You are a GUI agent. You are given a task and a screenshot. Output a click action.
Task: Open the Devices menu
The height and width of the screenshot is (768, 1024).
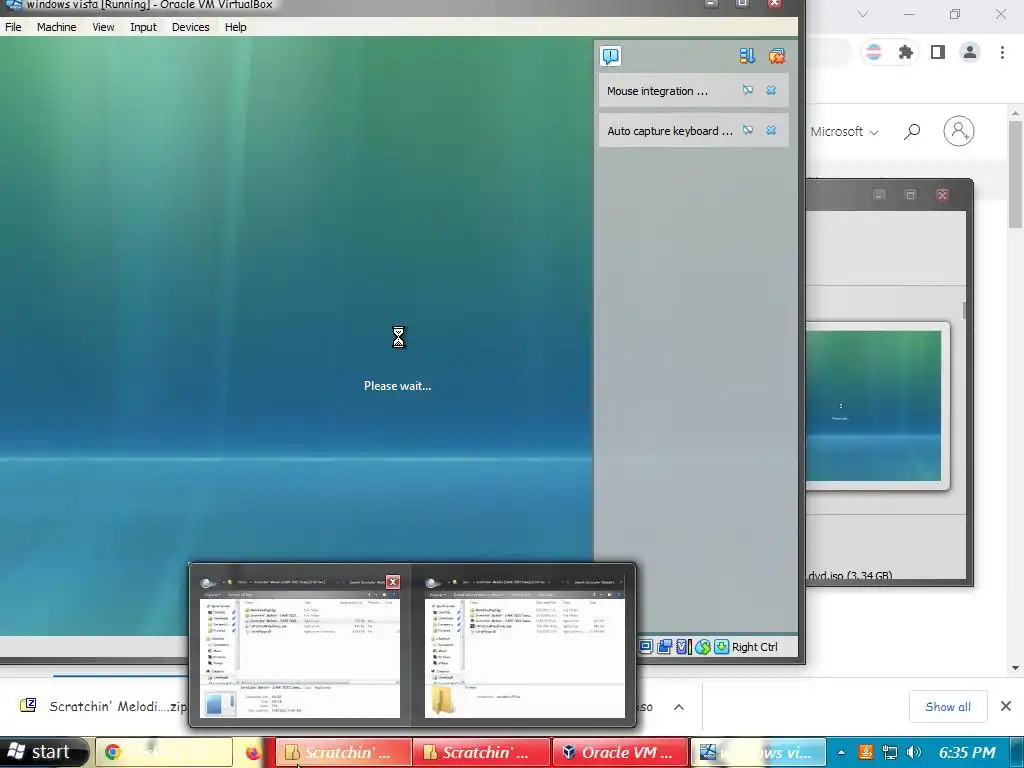[x=191, y=27]
